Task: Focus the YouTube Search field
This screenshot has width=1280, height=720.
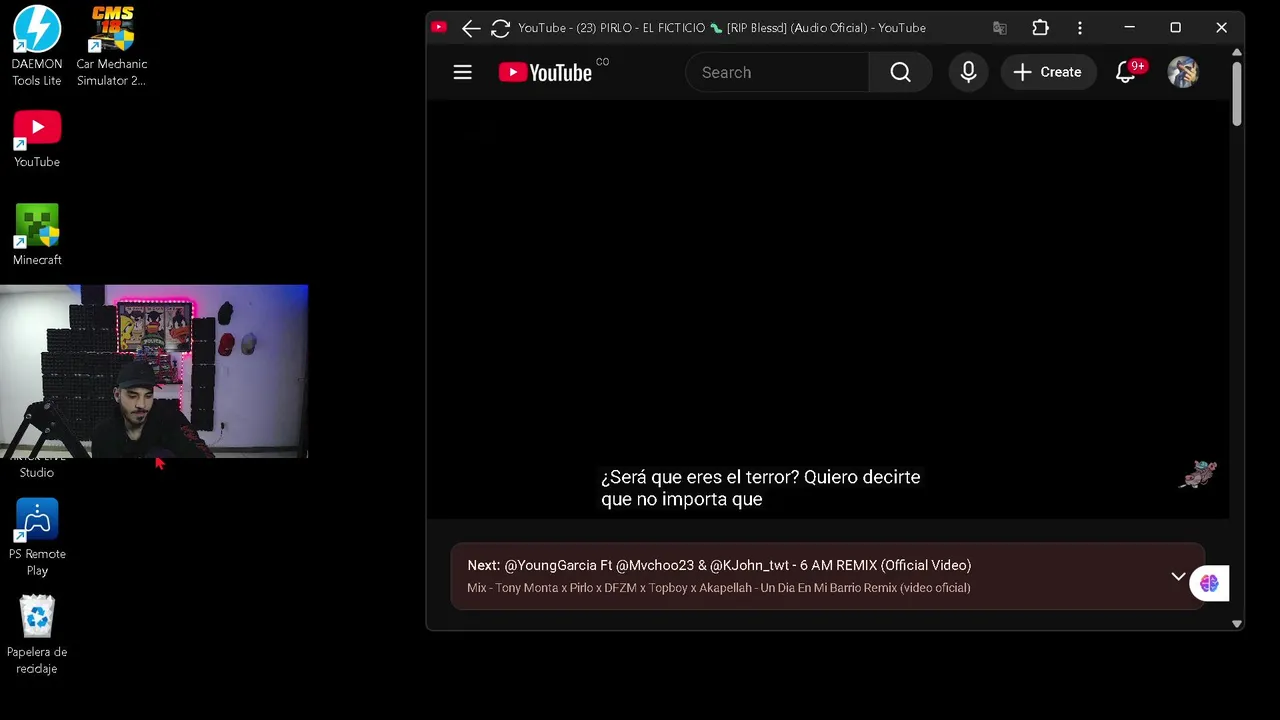Action: click(777, 72)
